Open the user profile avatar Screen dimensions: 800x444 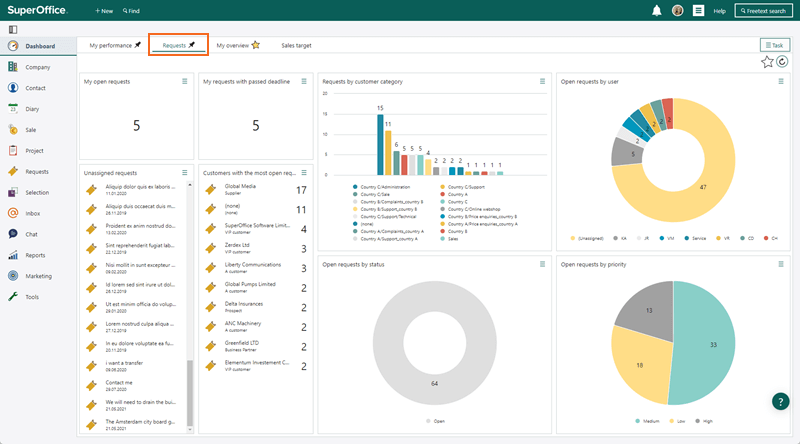coord(678,11)
